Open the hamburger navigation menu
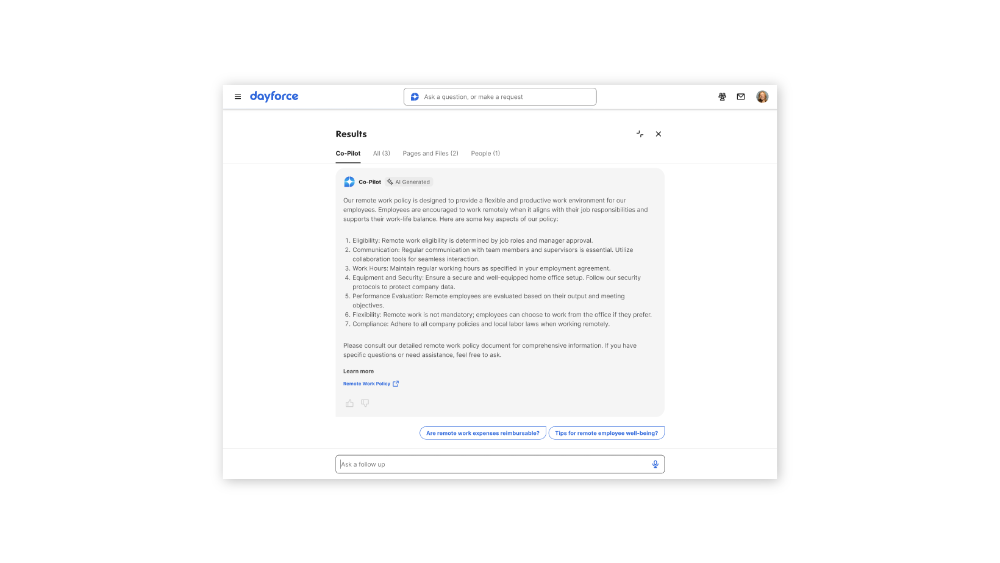 click(238, 97)
